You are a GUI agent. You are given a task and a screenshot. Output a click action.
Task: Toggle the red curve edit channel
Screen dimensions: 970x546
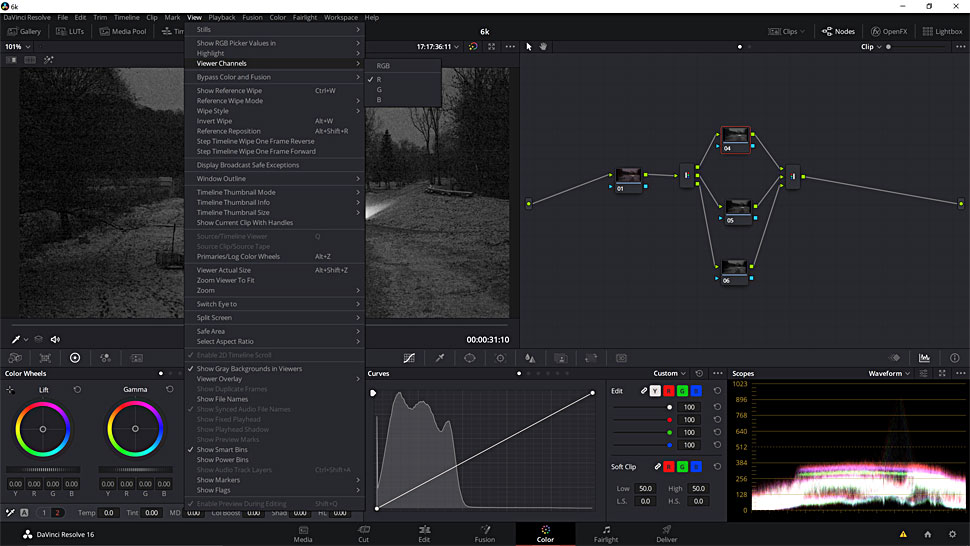[x=669, y=391]
